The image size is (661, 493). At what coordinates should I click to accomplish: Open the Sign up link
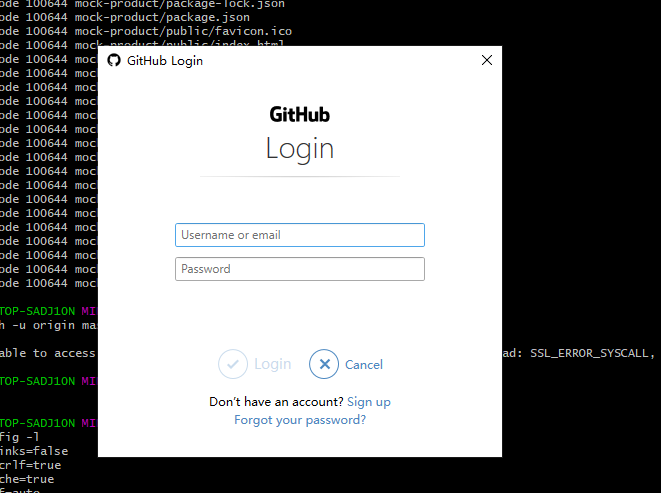click(x=369, y=402)
